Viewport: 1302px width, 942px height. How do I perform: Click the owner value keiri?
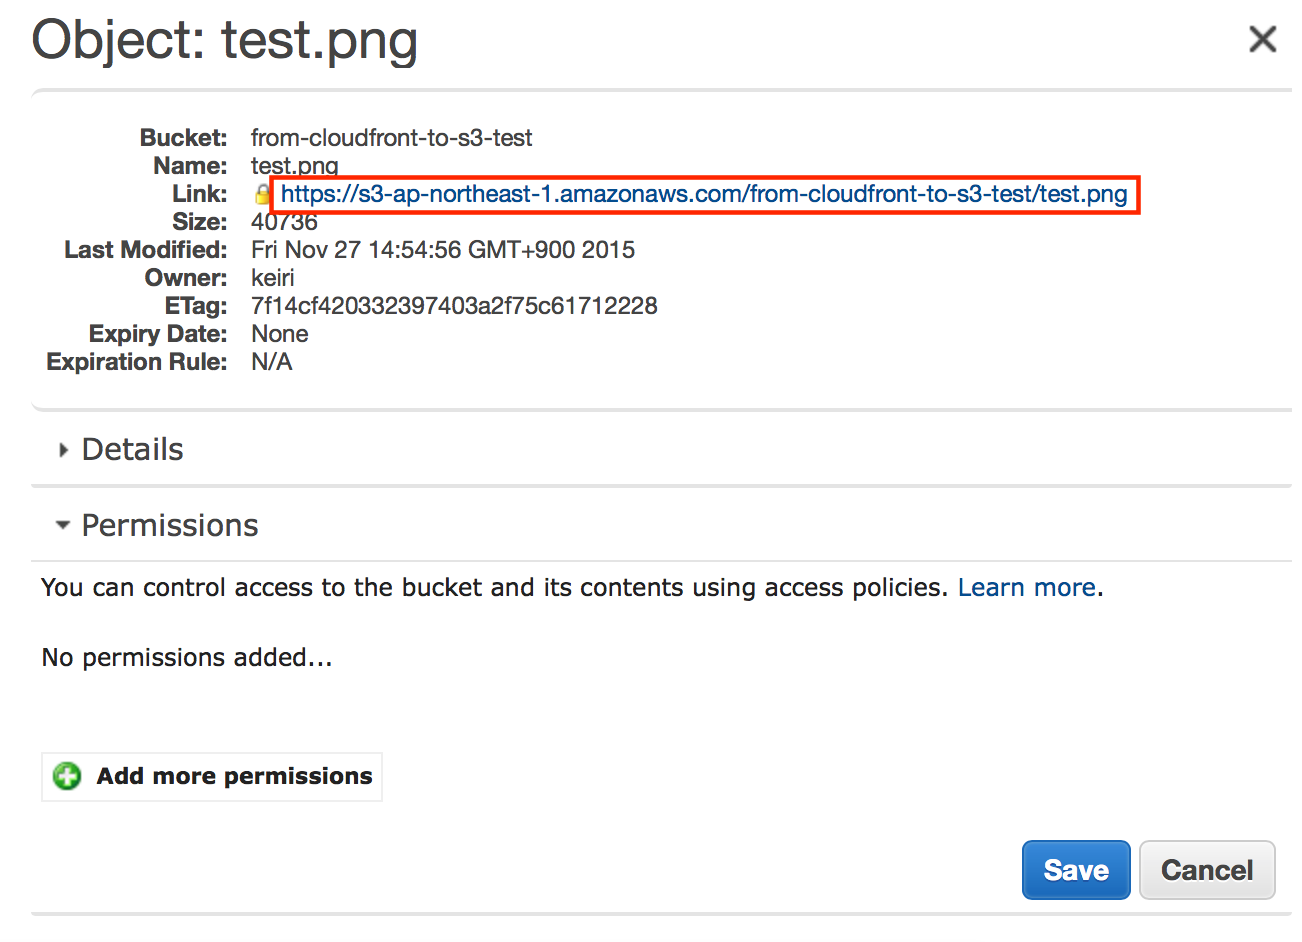click(272, 278)
